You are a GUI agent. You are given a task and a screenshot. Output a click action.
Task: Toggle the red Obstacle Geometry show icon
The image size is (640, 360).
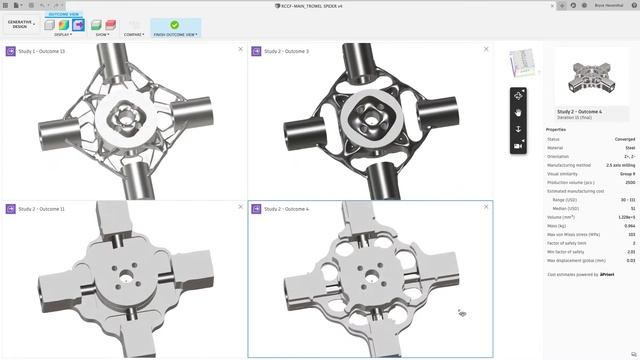[111, 25]
